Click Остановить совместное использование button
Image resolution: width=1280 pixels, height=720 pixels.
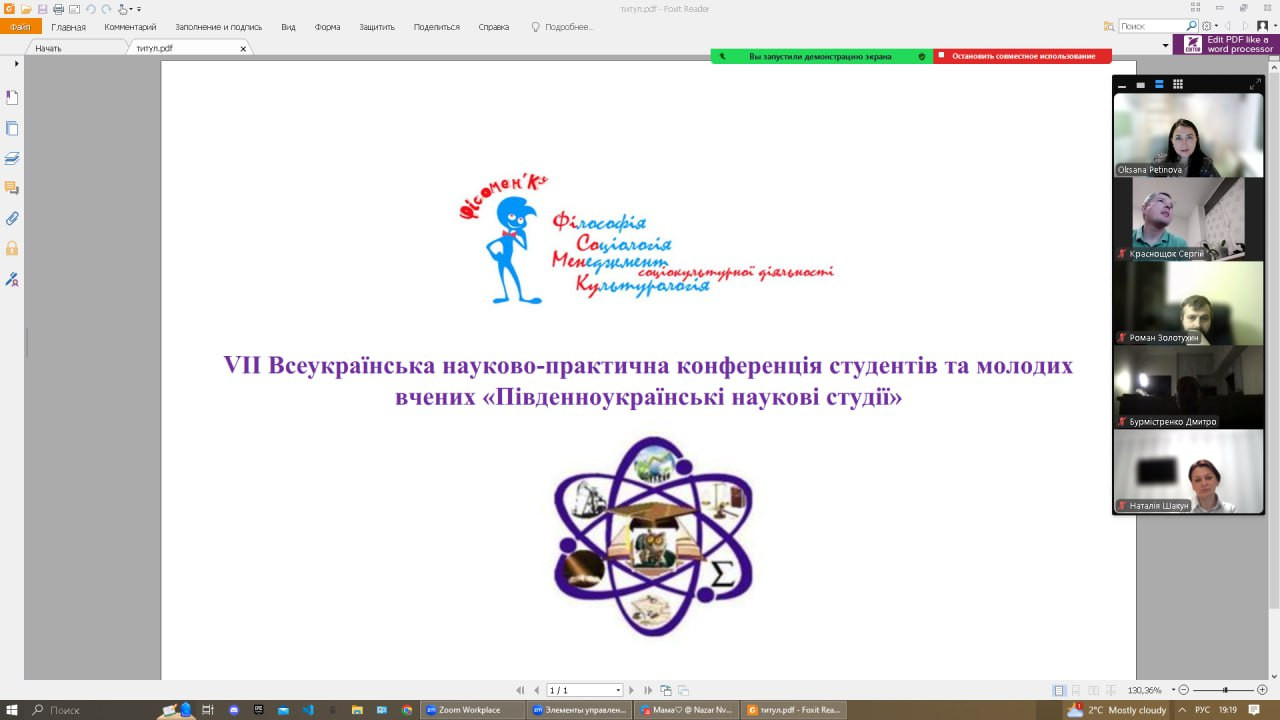tap(1022, 57)
